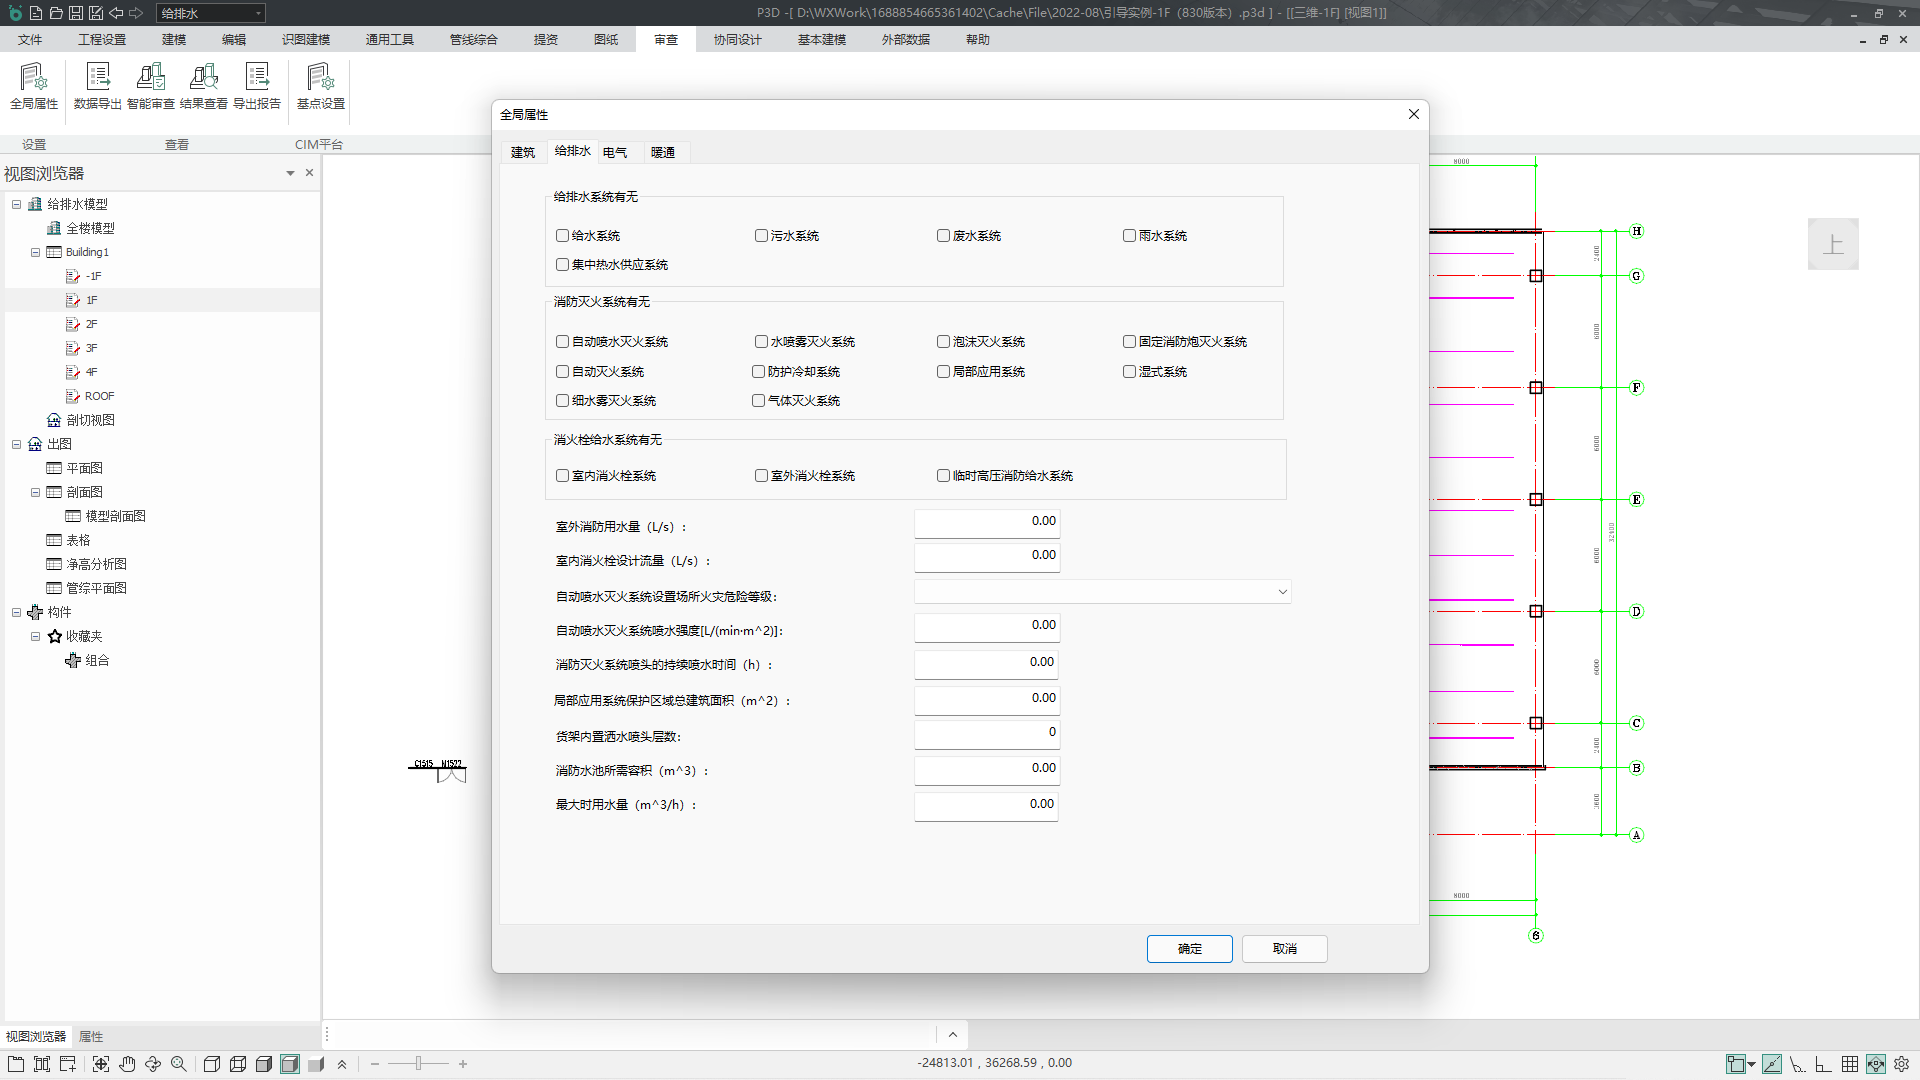Collapse the Building1 tree node
Viewport: 1920px width, 1080px height.
[x=35, y=252]
